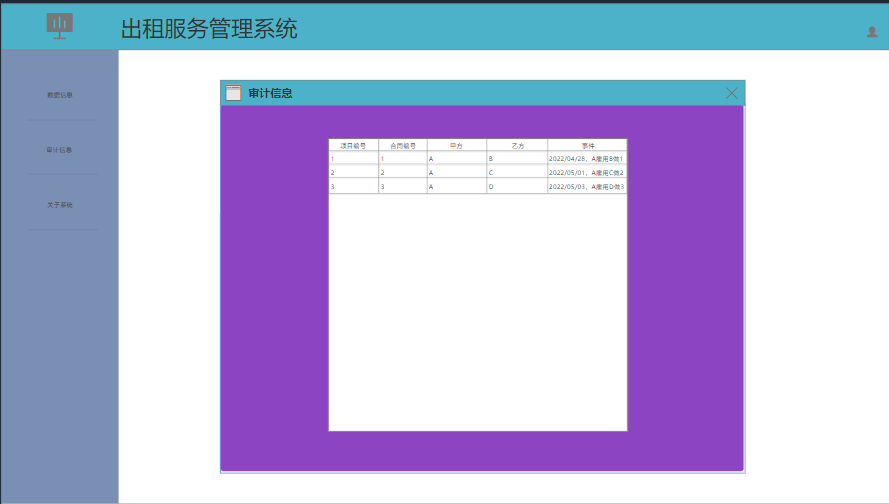Viewport: 889px width, 504px height.
Task: Open the user profile icon in header
Action: click(x=872, y=32)
